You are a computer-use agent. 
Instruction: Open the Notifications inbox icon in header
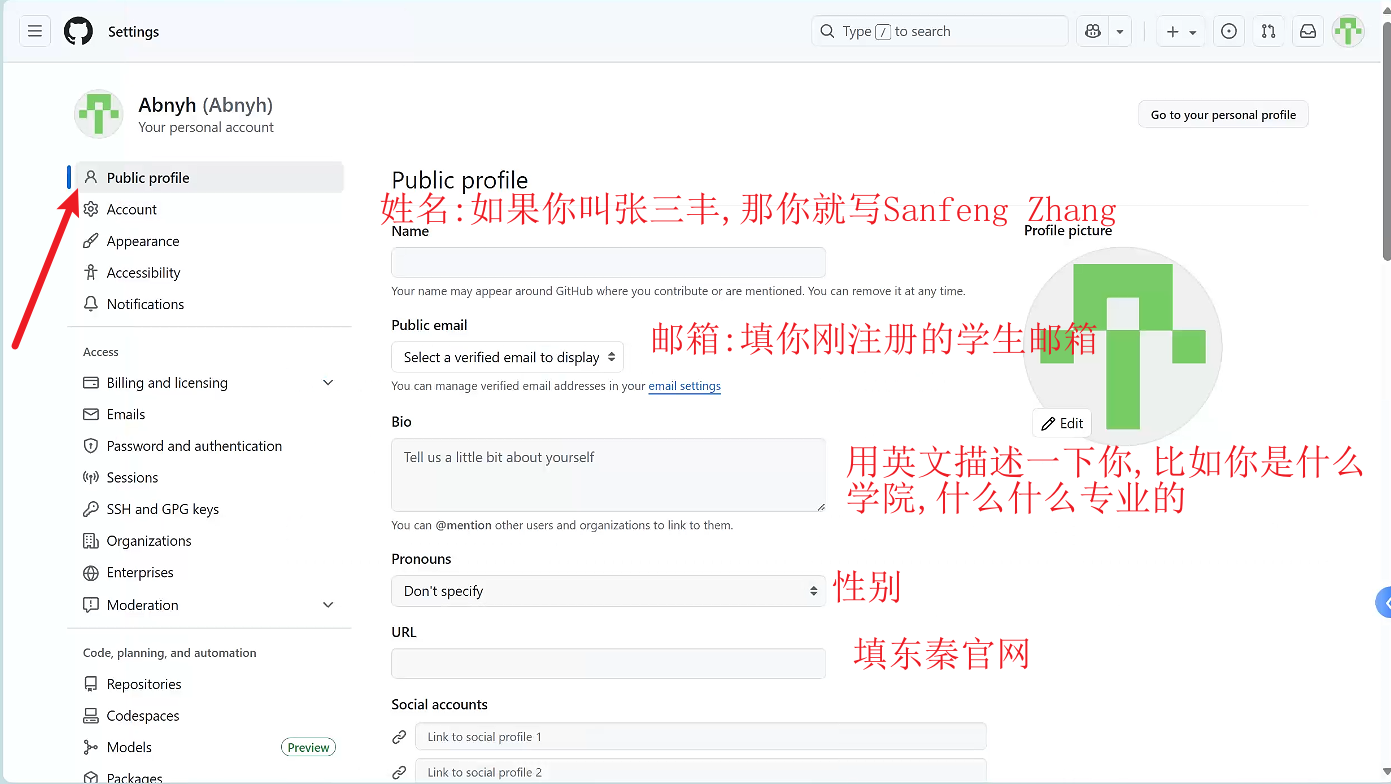(x=1308, y=32)
